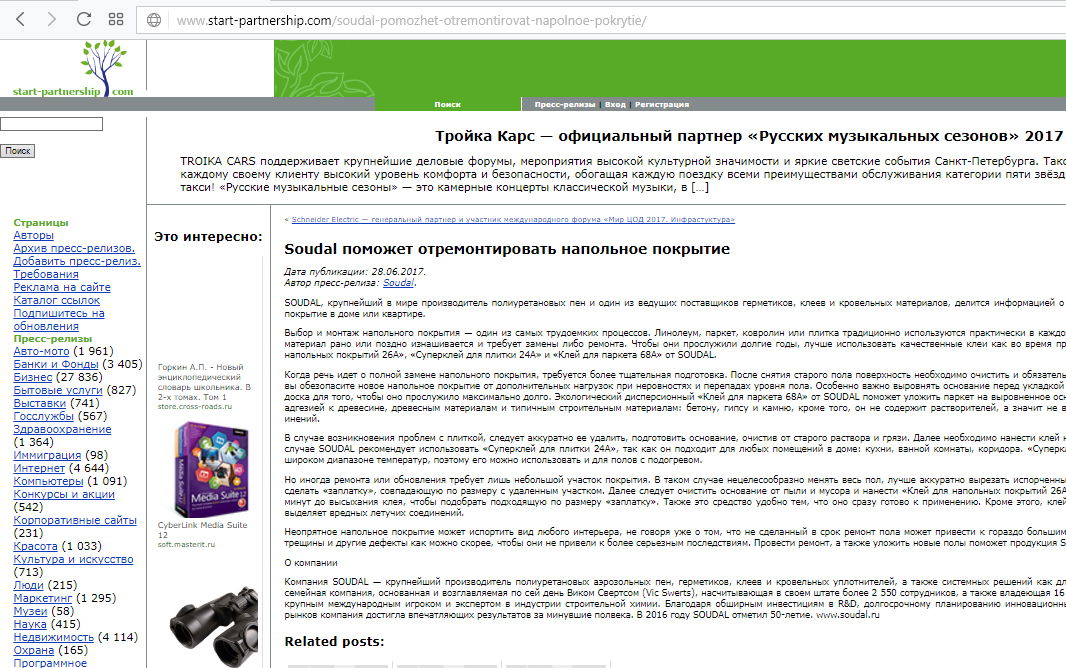Open the Конкурсы и акции category

pyautogui.click(x=64, y=494)
